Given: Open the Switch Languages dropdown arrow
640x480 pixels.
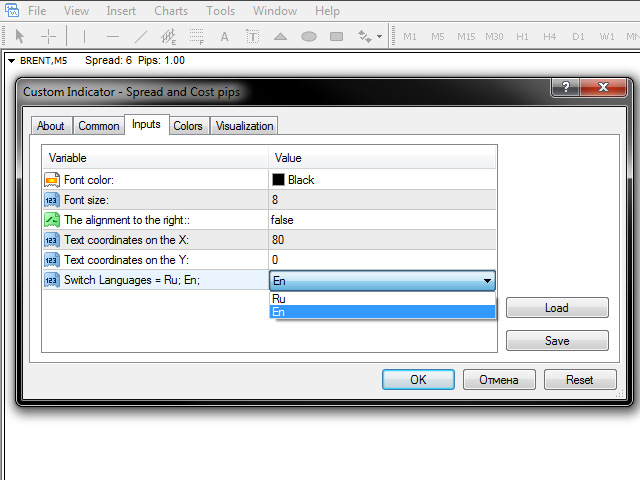Looking at the screenshot, I should (487, 281).
